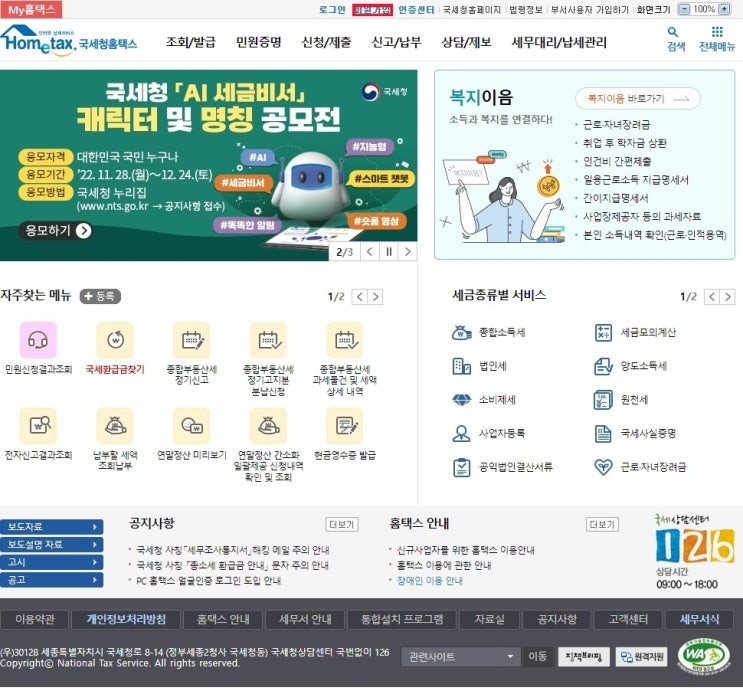Open the 정책브리핑 button
This screenshot has width=743, height=694.
click(584, 657)
